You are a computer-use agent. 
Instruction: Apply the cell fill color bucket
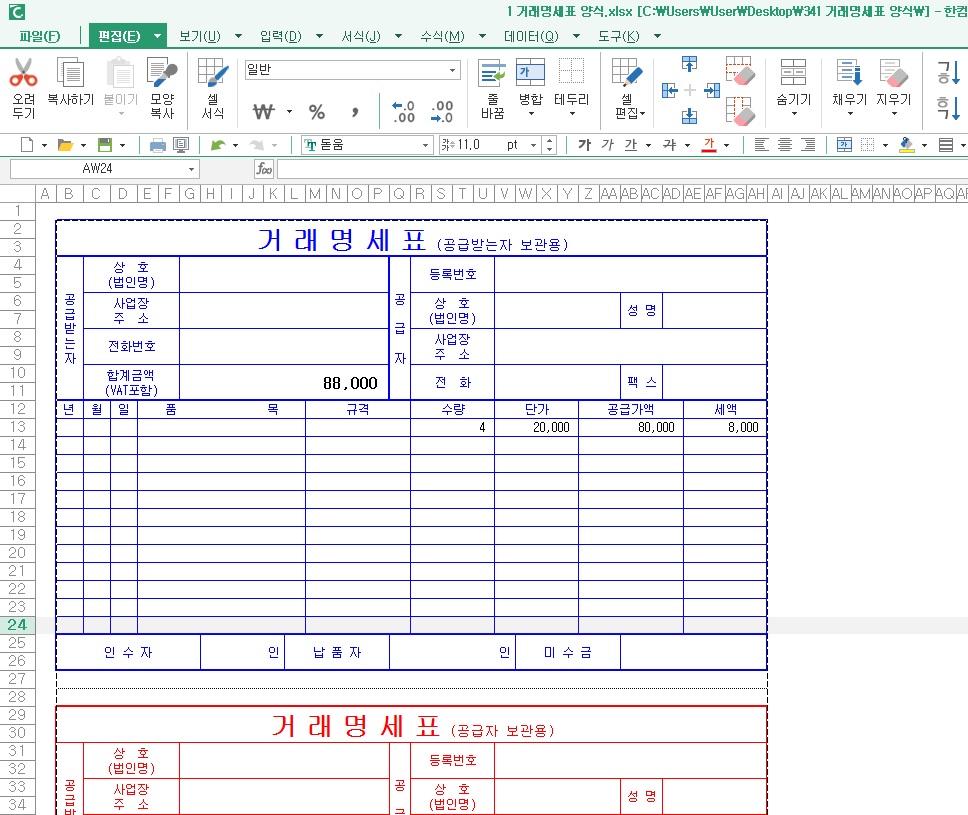[906, 145]
